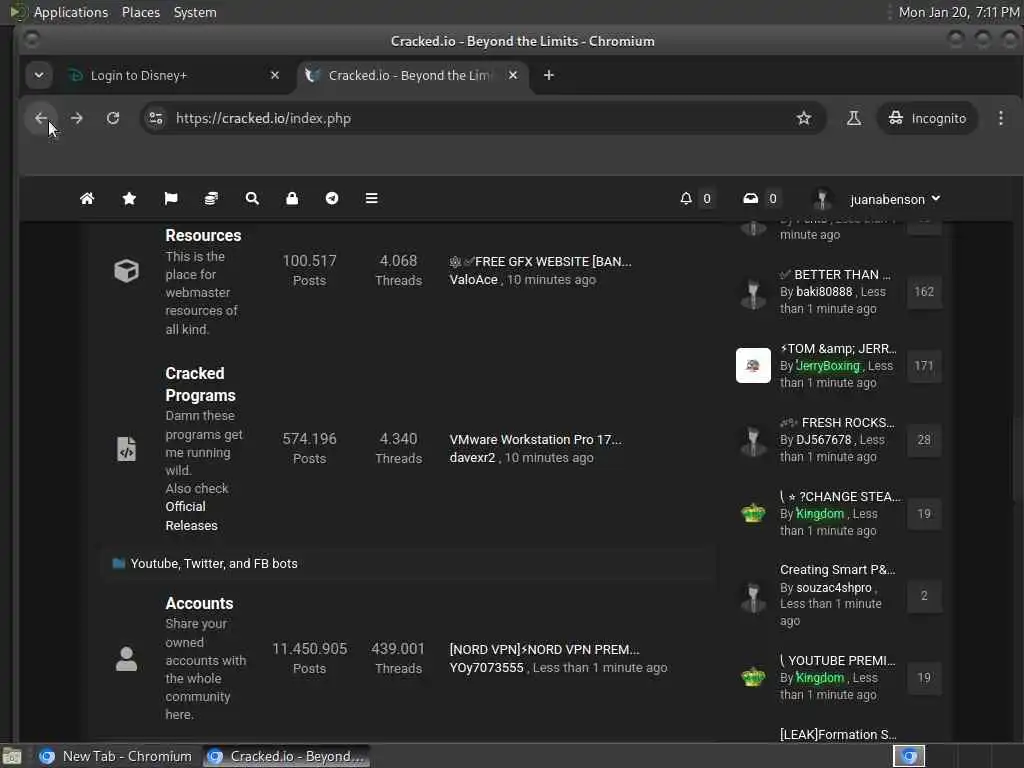Click the Accounts person icon
The width and height of the screenshot is (1024, 768).
127,659
